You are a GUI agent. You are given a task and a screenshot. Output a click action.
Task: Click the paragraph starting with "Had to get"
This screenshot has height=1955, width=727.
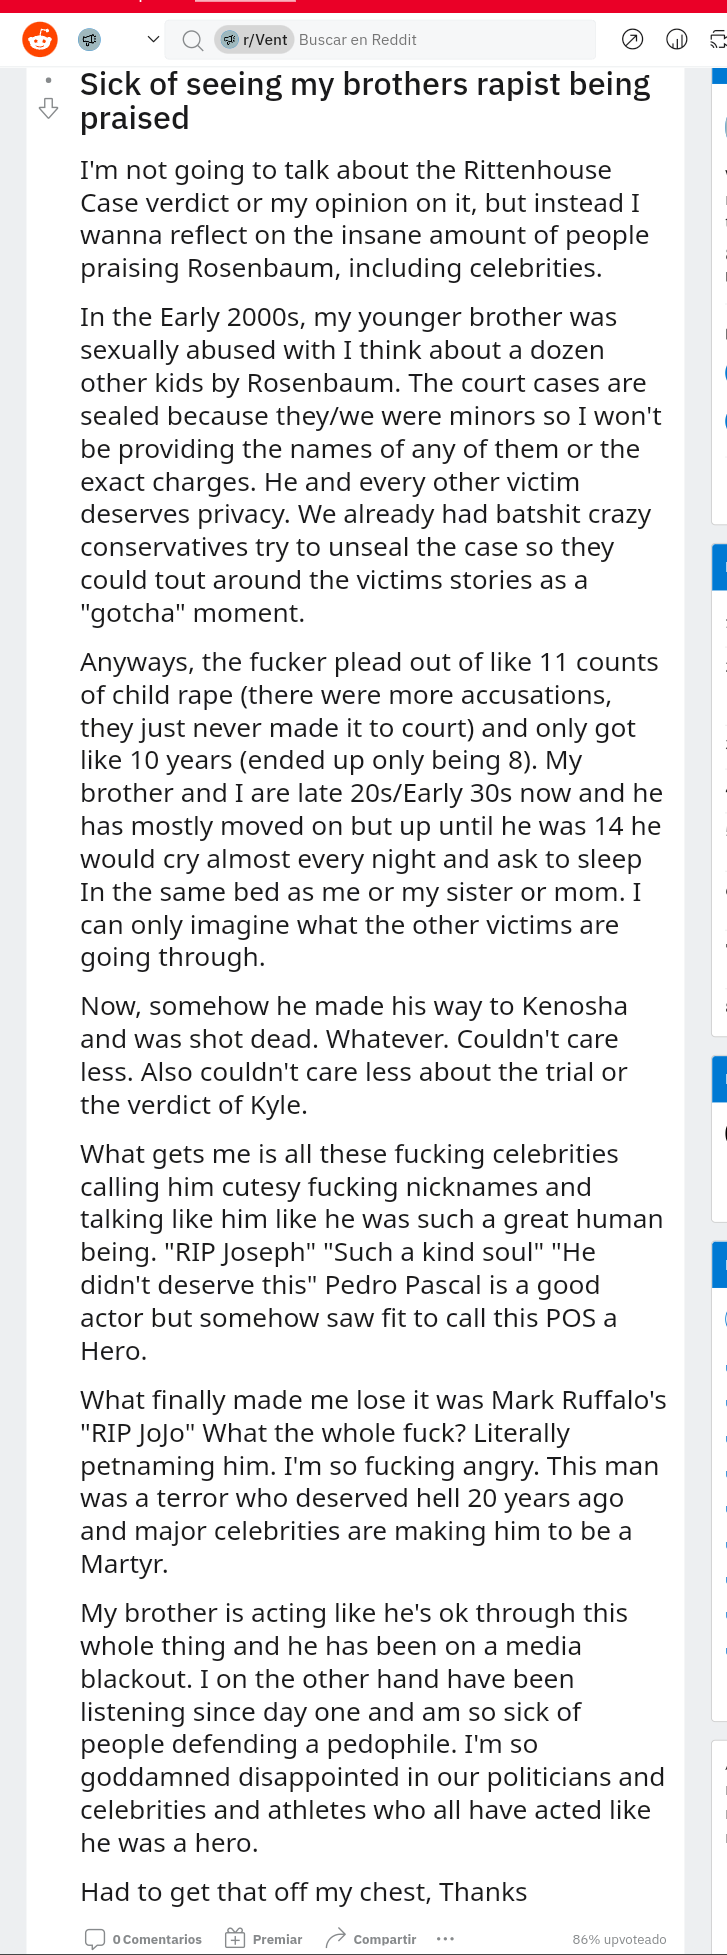[x=303, y=1892]
